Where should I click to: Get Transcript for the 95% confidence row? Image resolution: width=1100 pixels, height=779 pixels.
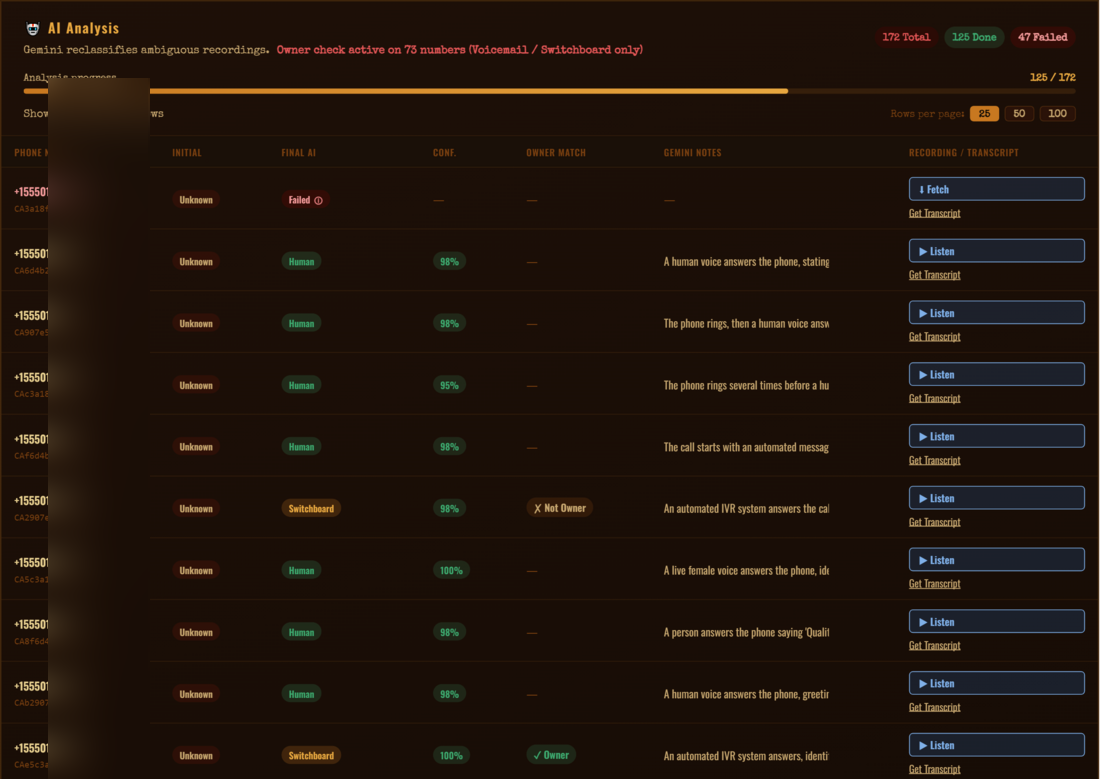click(934, 399)
